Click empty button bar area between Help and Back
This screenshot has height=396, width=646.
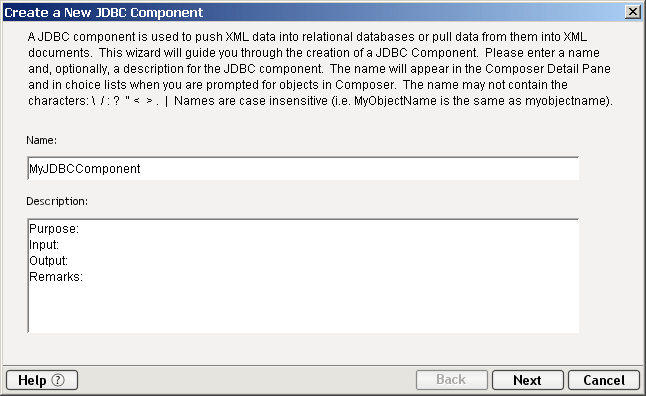pyautogui.click(x=246, y=380)
